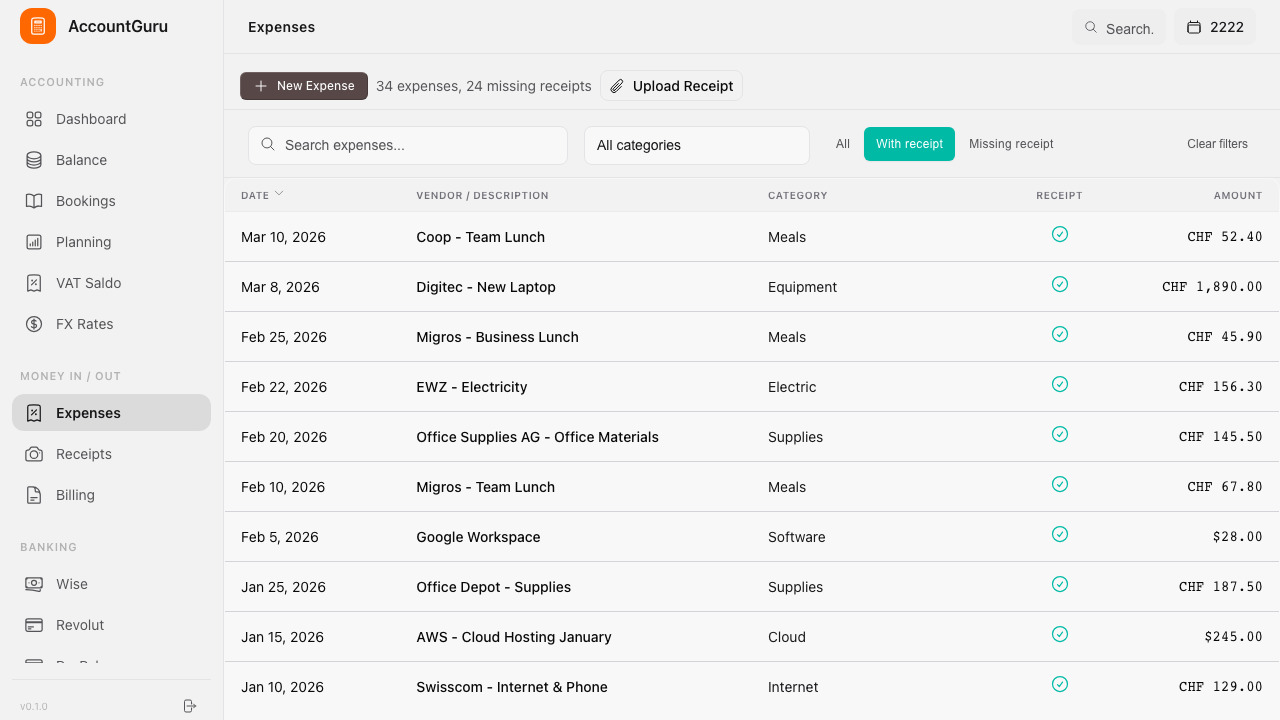Open the 2222 year selector
Viewport: 1280px width, 720px height.
pos(1215,28)
